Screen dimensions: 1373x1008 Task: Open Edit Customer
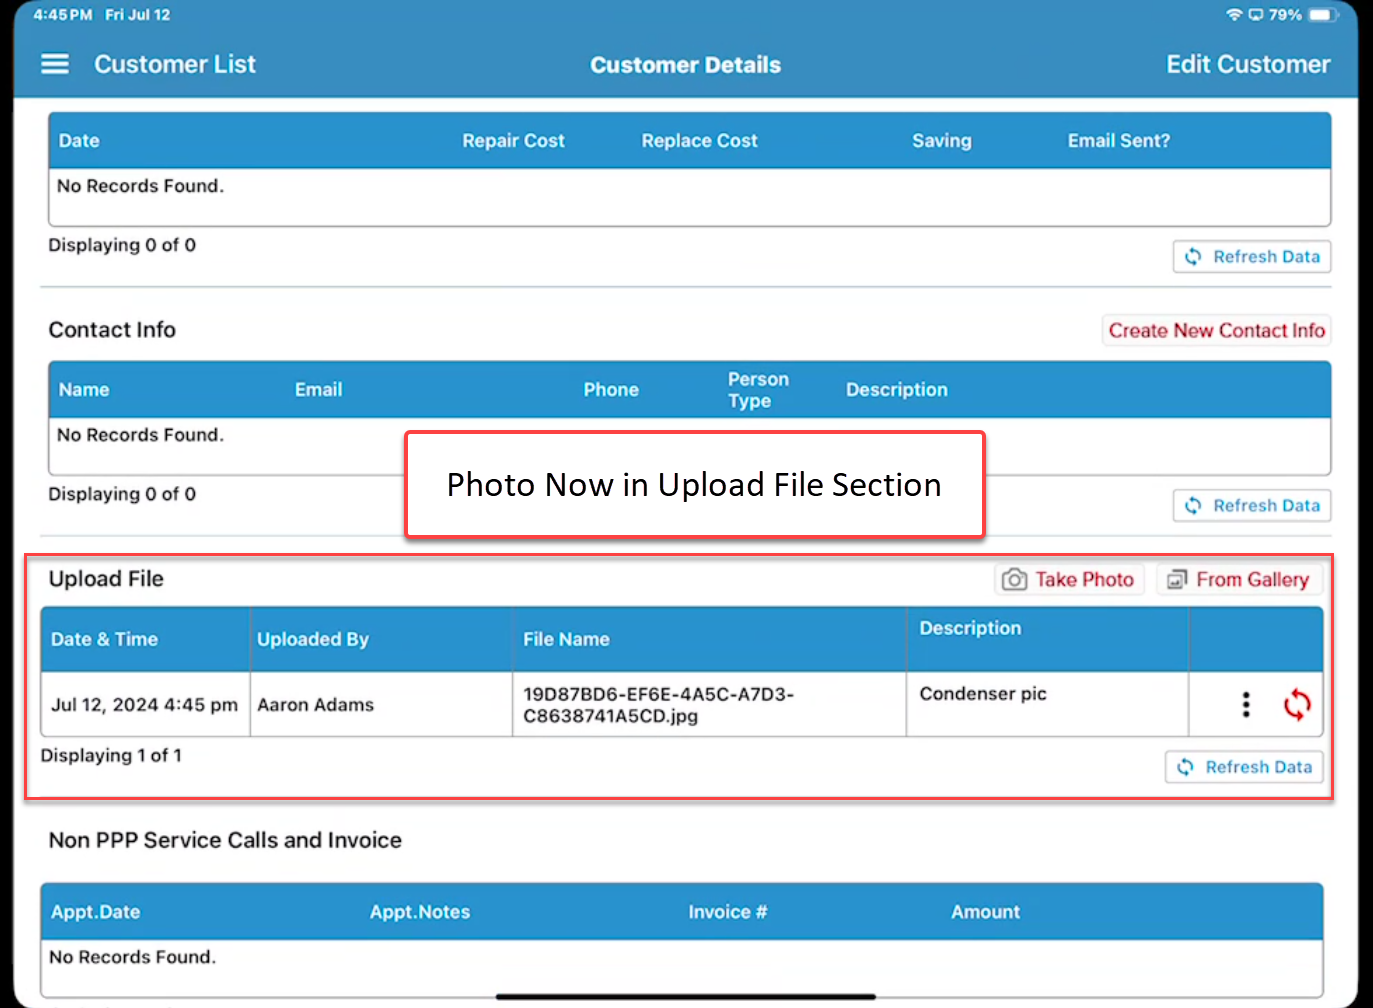pos(1248,64)
